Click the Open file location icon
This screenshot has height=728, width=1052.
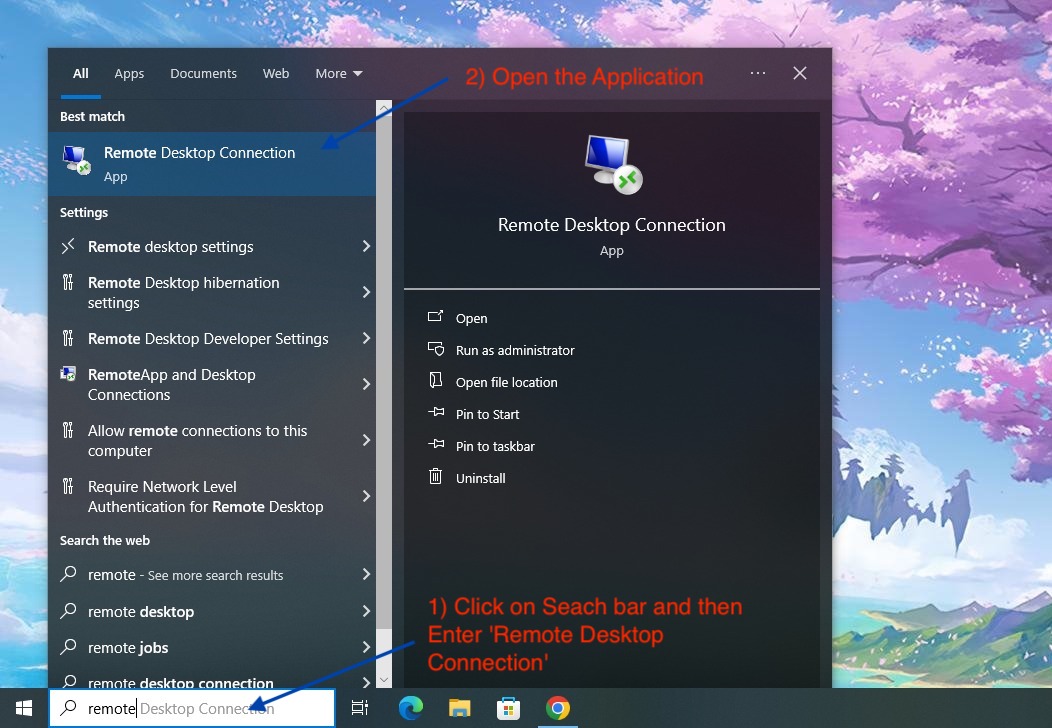click(436, 382)
